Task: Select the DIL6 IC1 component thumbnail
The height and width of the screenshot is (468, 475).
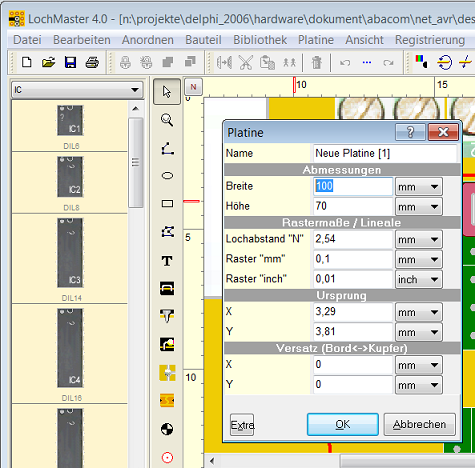Action: 70,120
